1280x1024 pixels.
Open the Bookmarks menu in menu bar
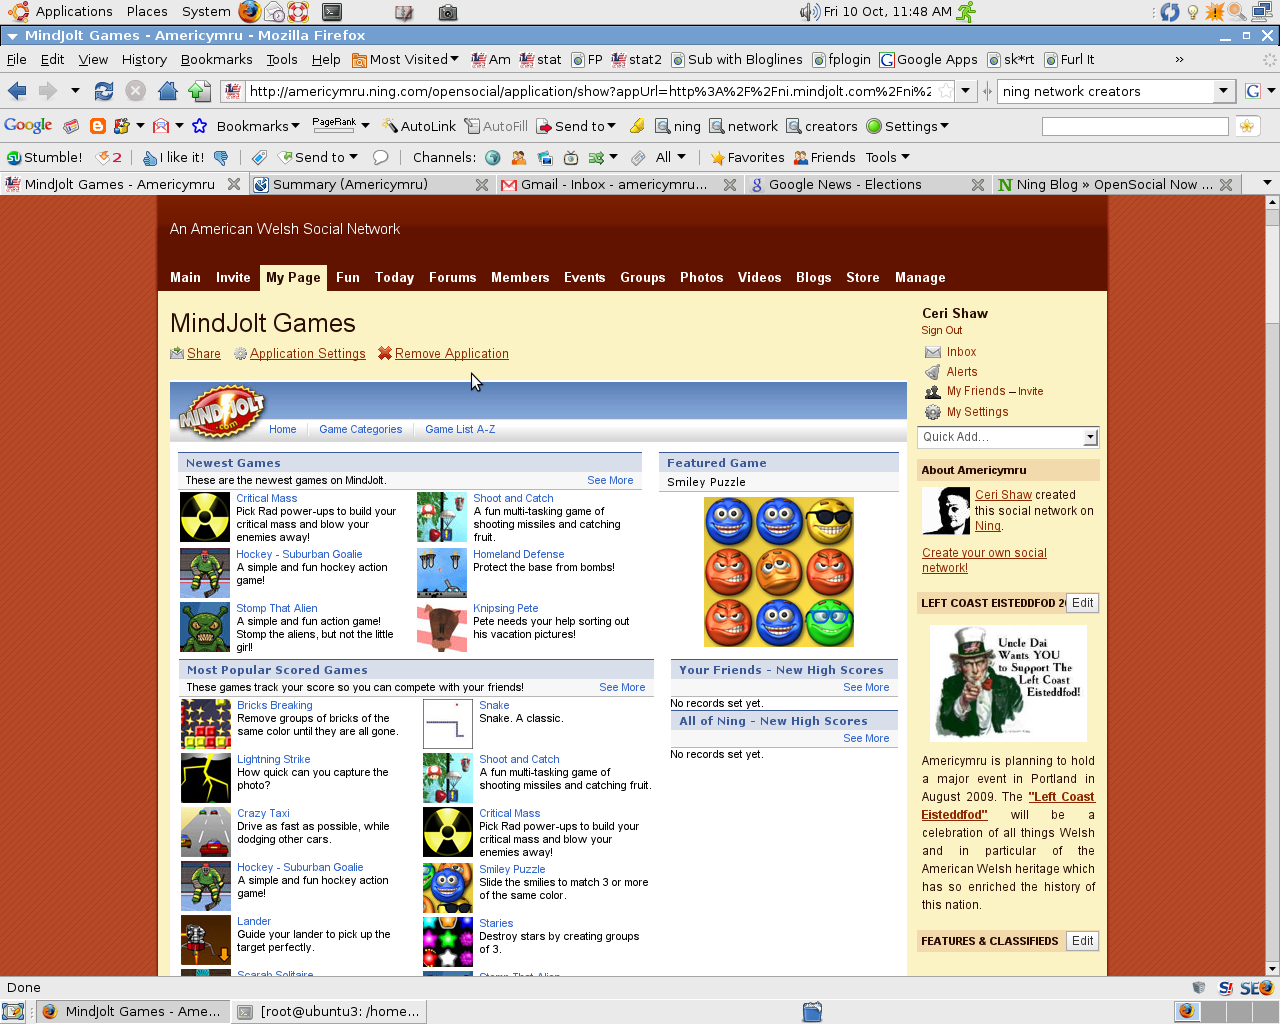pyautogui.click(x=216, y=59)
